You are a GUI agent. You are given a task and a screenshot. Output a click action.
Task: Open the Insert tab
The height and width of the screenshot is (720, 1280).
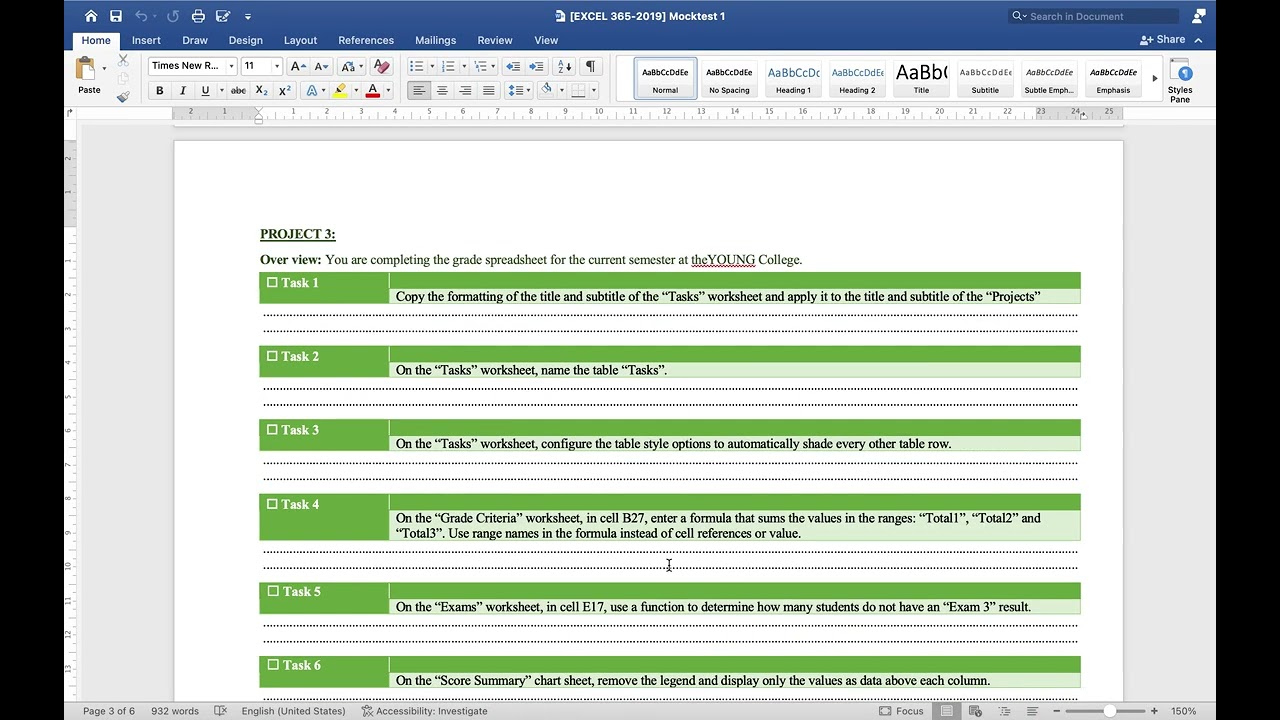[x=146, y=40]
